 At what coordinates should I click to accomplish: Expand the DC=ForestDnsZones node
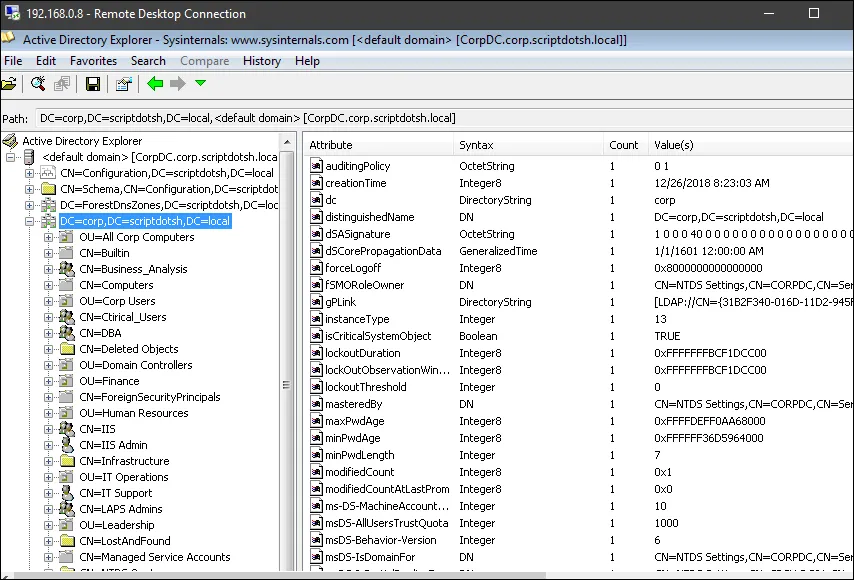tap(29, 205)
